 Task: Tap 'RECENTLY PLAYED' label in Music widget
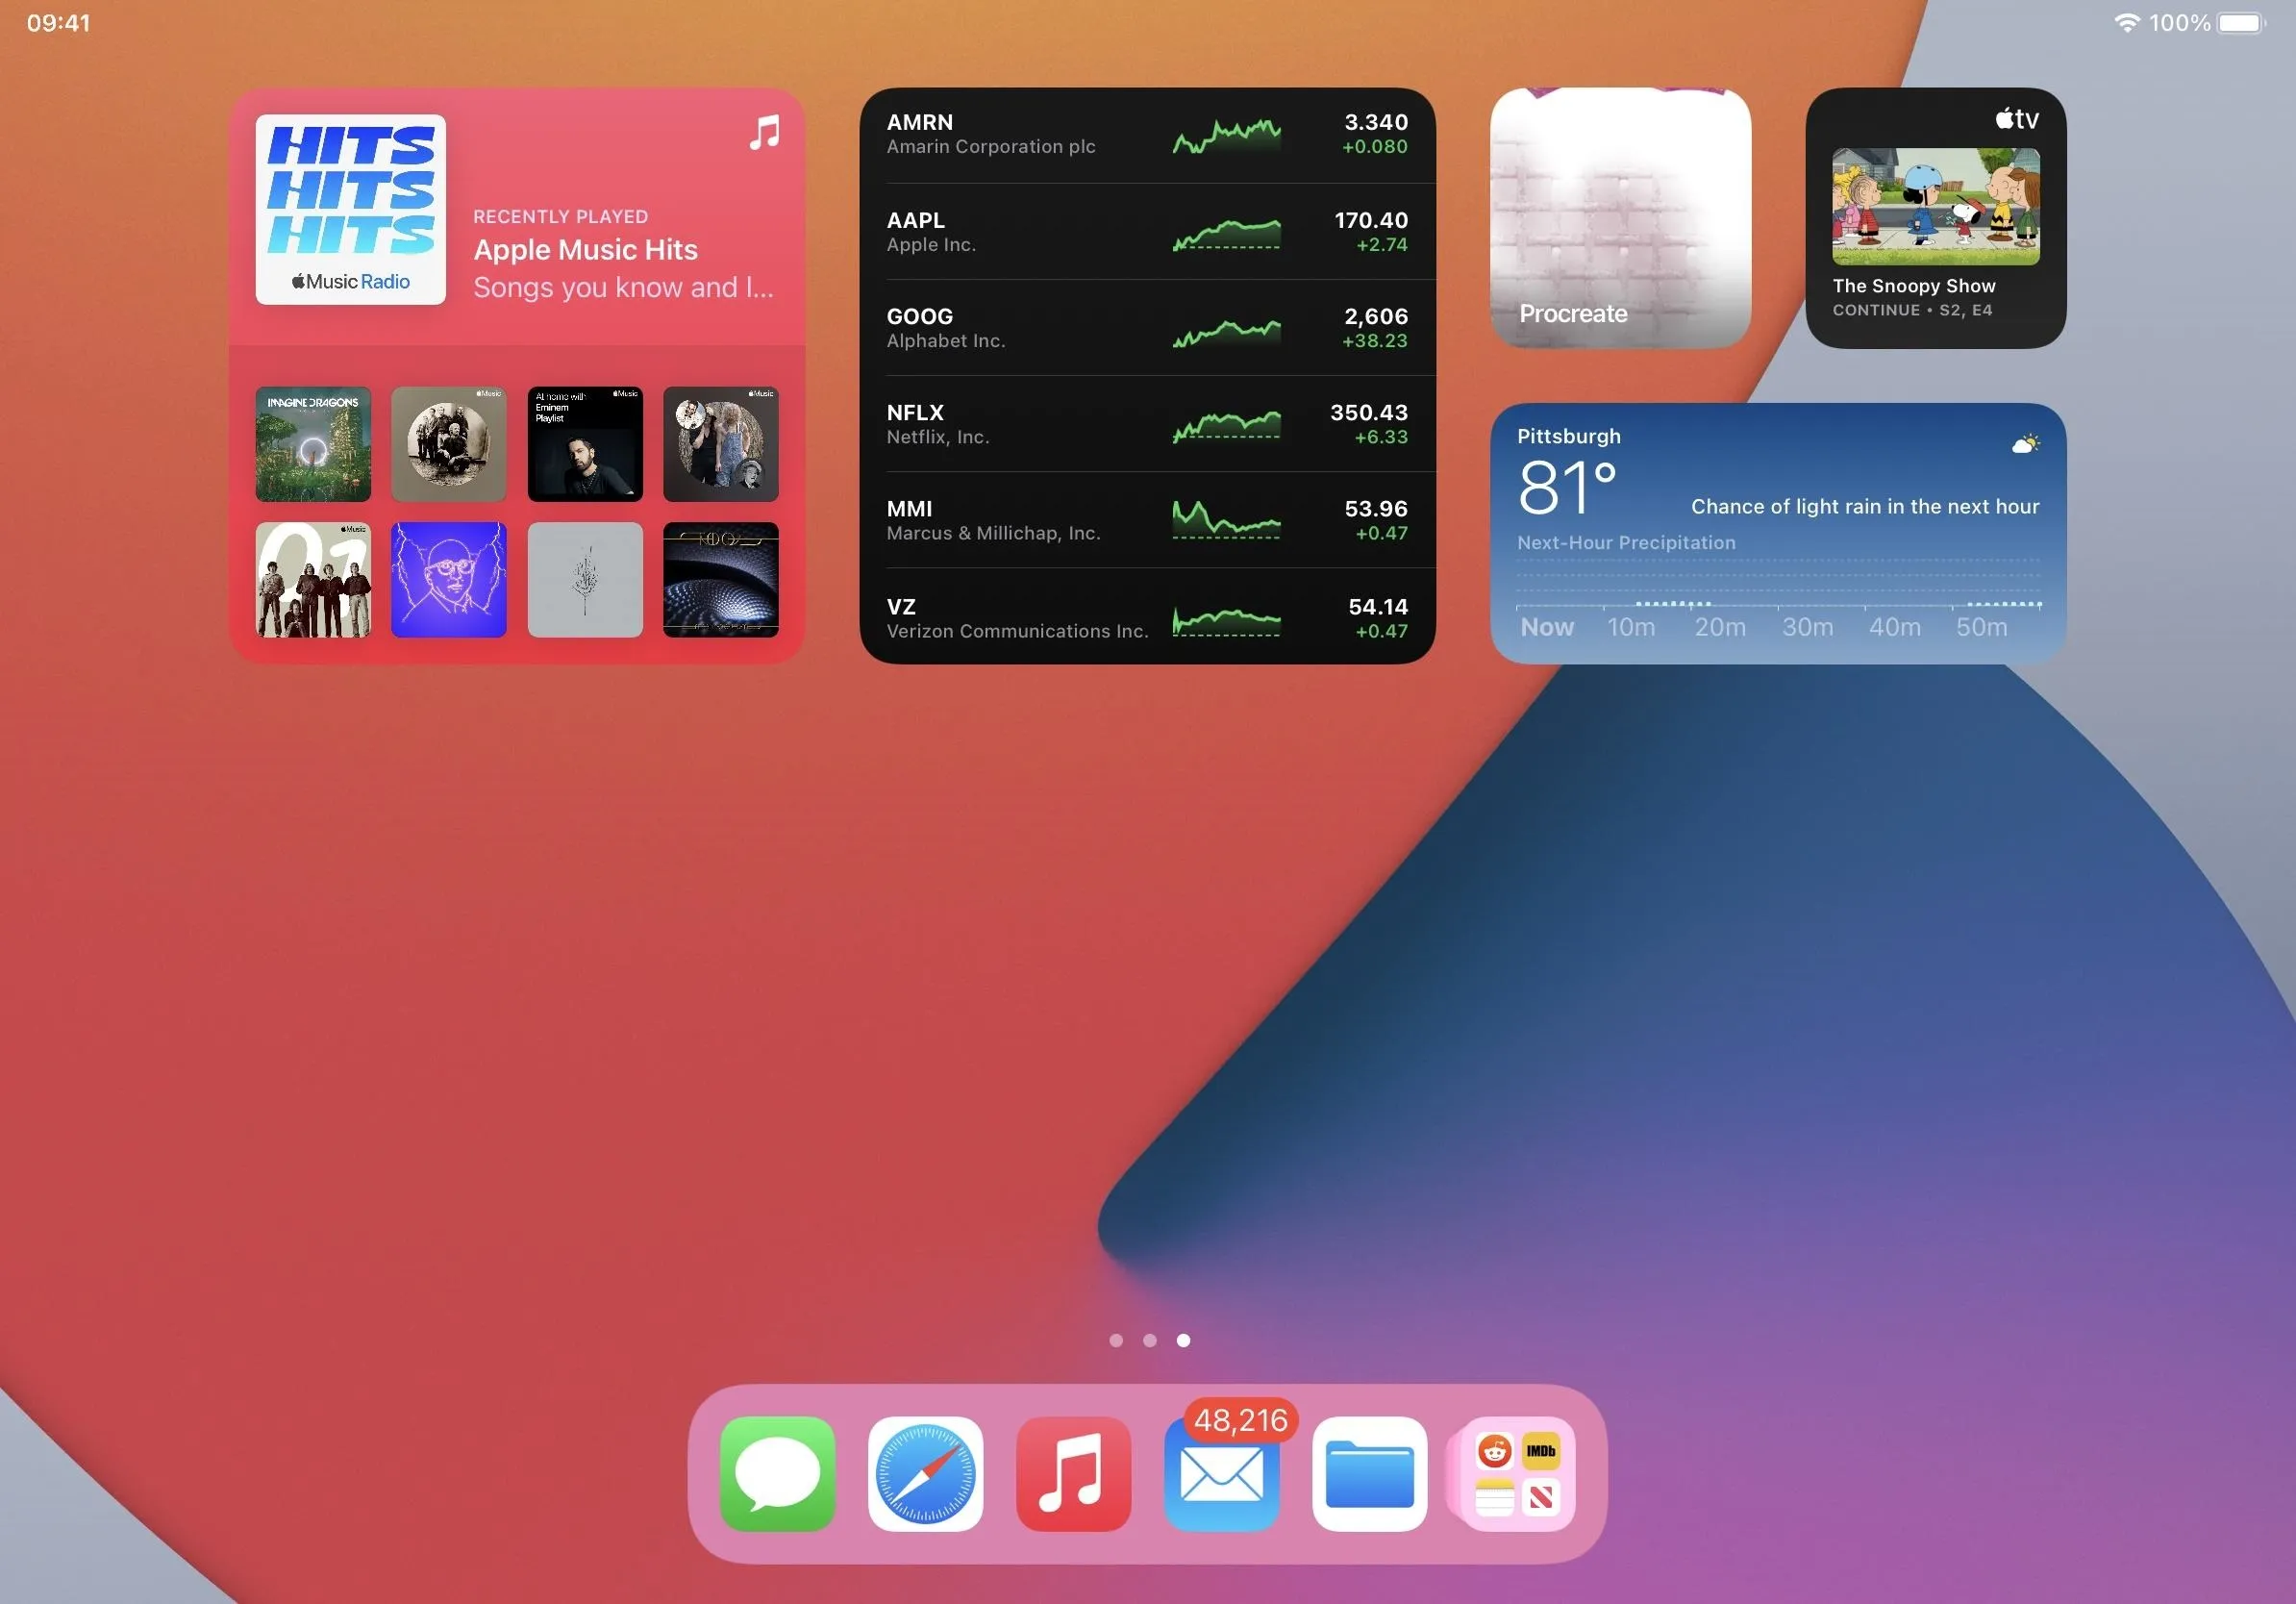pos(560,217)
